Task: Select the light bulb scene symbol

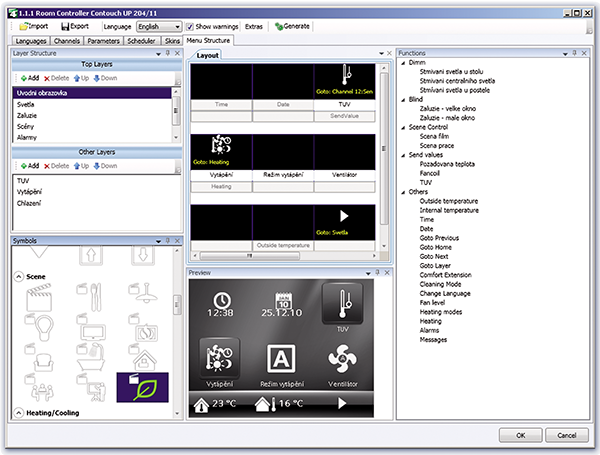Action: (39, 328)
